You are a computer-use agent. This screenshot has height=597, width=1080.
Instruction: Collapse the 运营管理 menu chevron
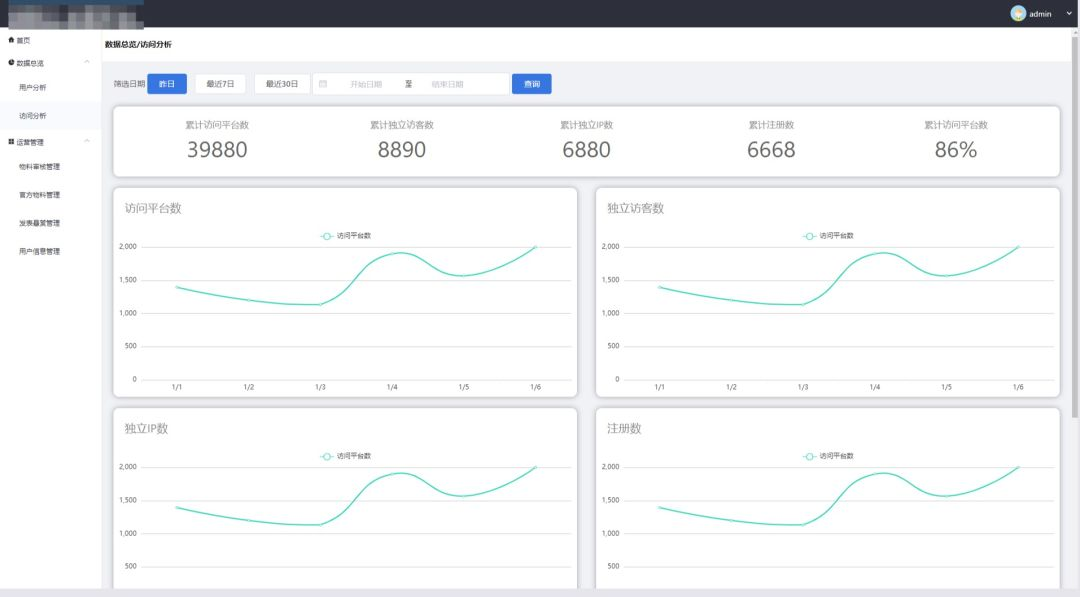click(x=87, y=141)
